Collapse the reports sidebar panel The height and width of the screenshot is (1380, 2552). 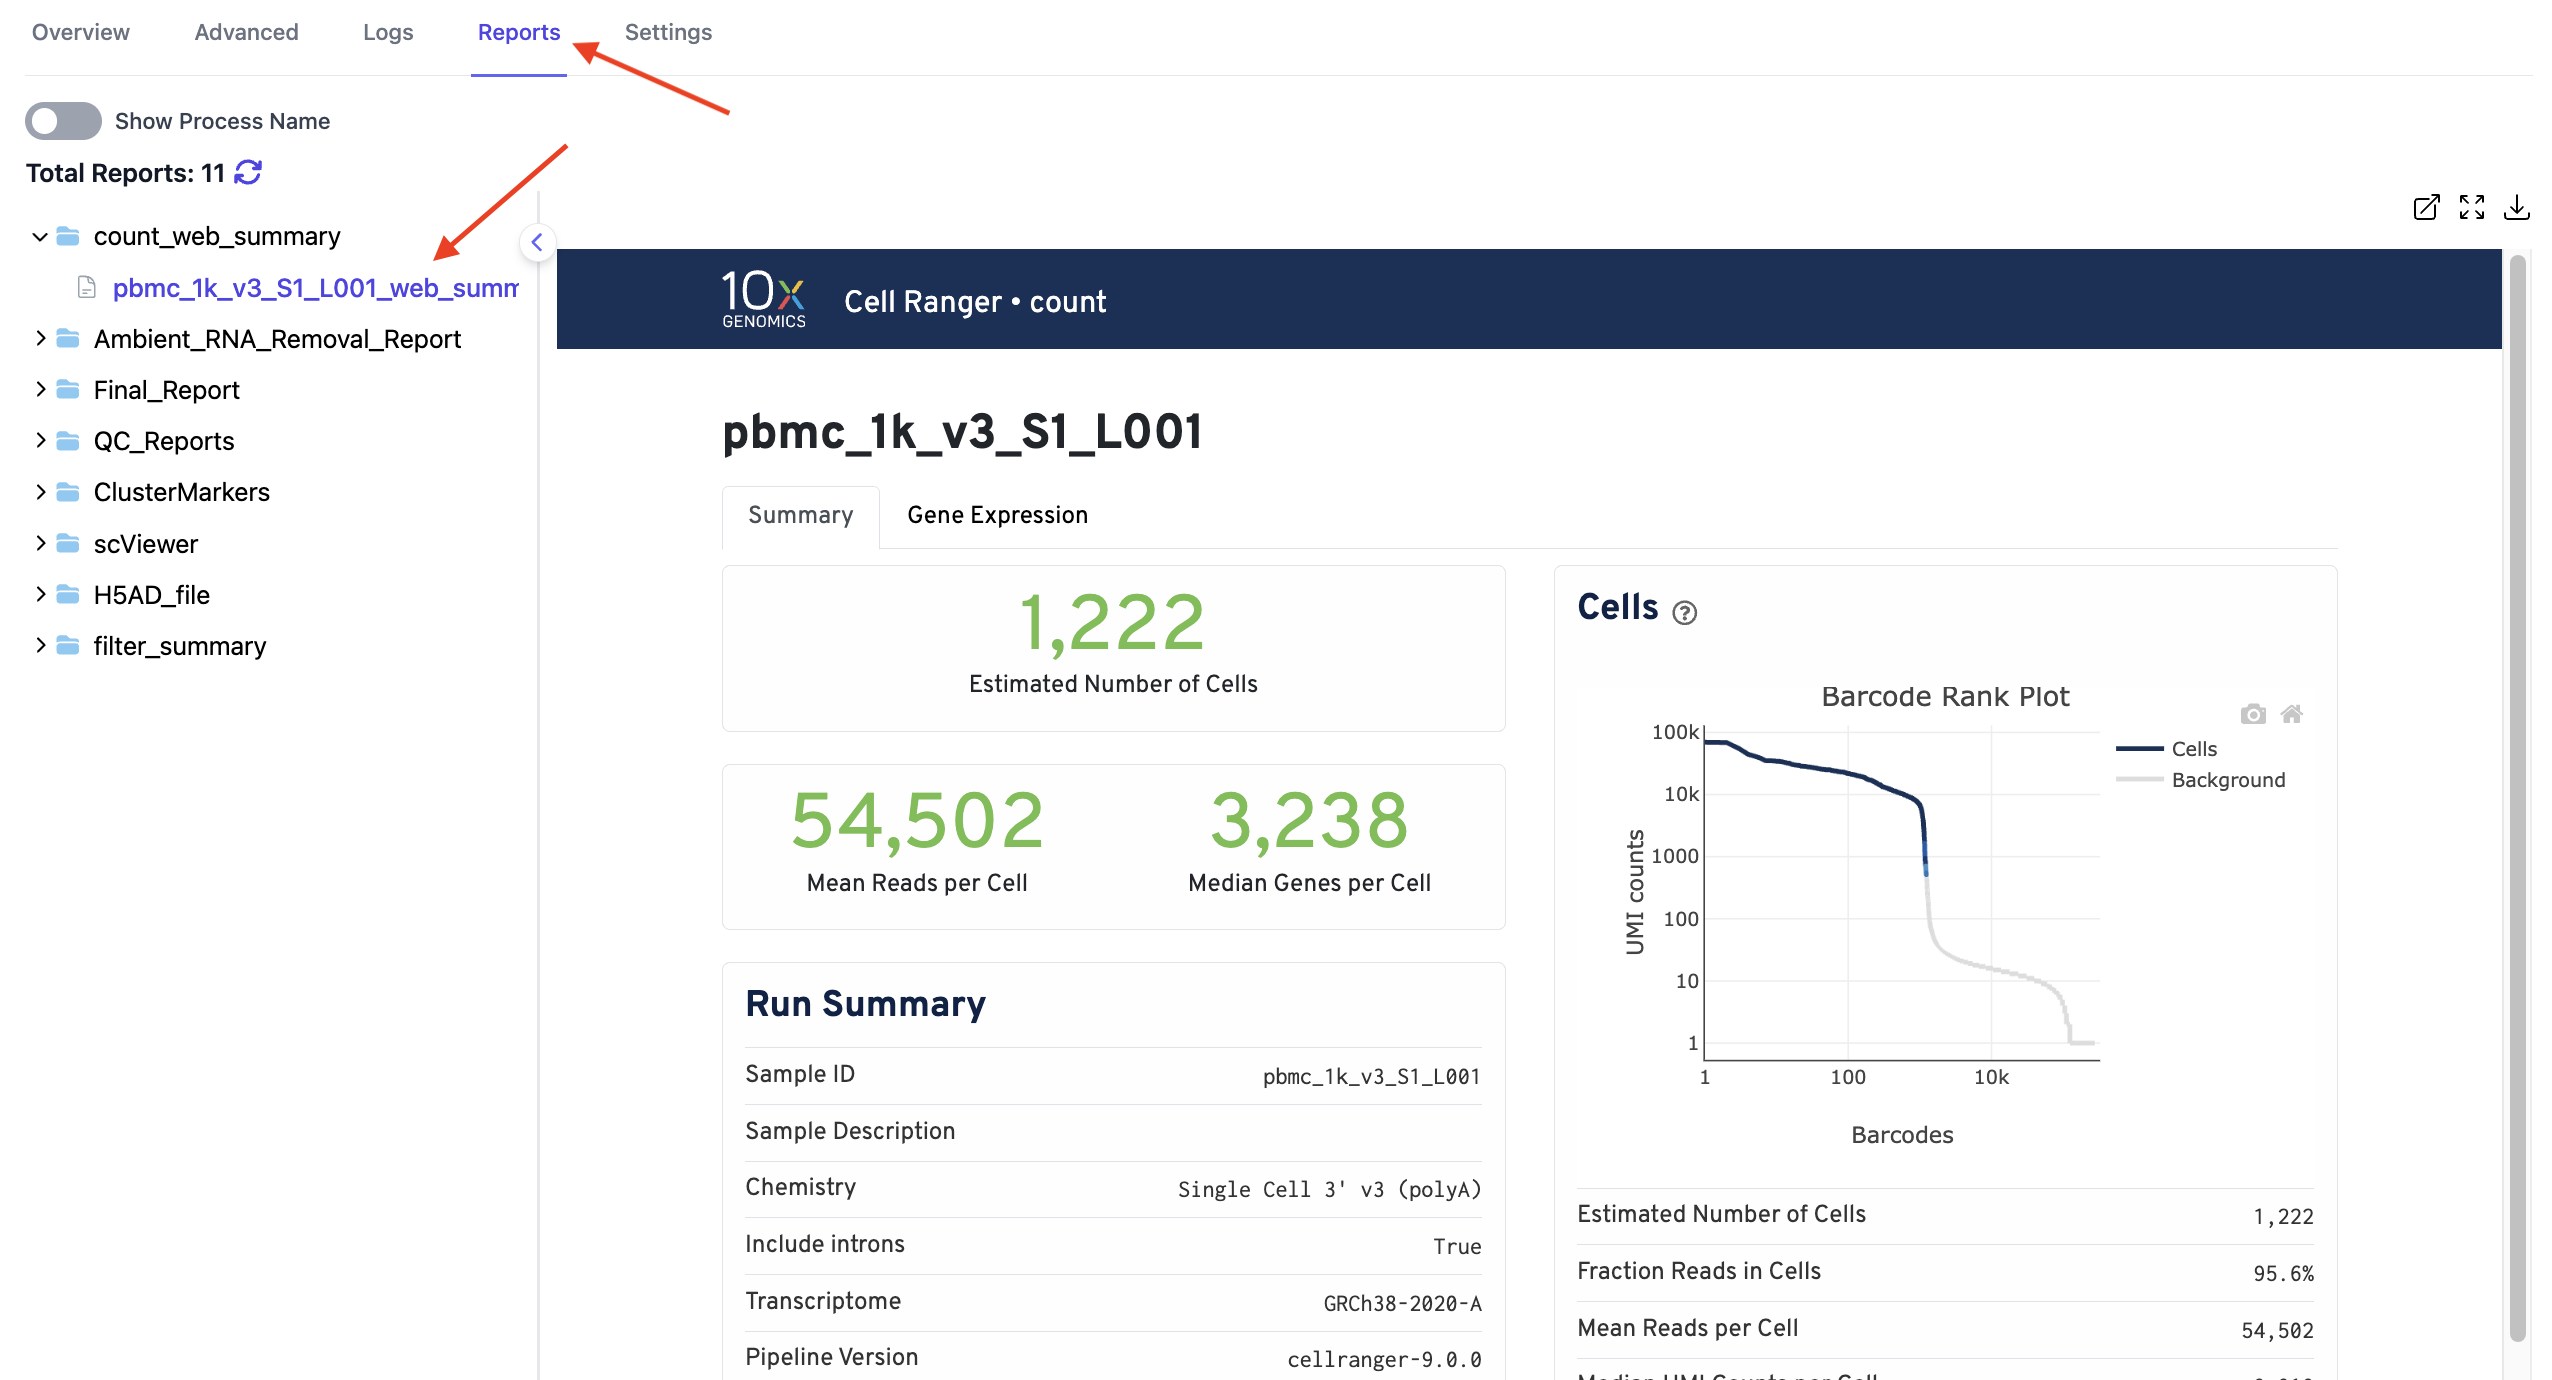[537, 242]
